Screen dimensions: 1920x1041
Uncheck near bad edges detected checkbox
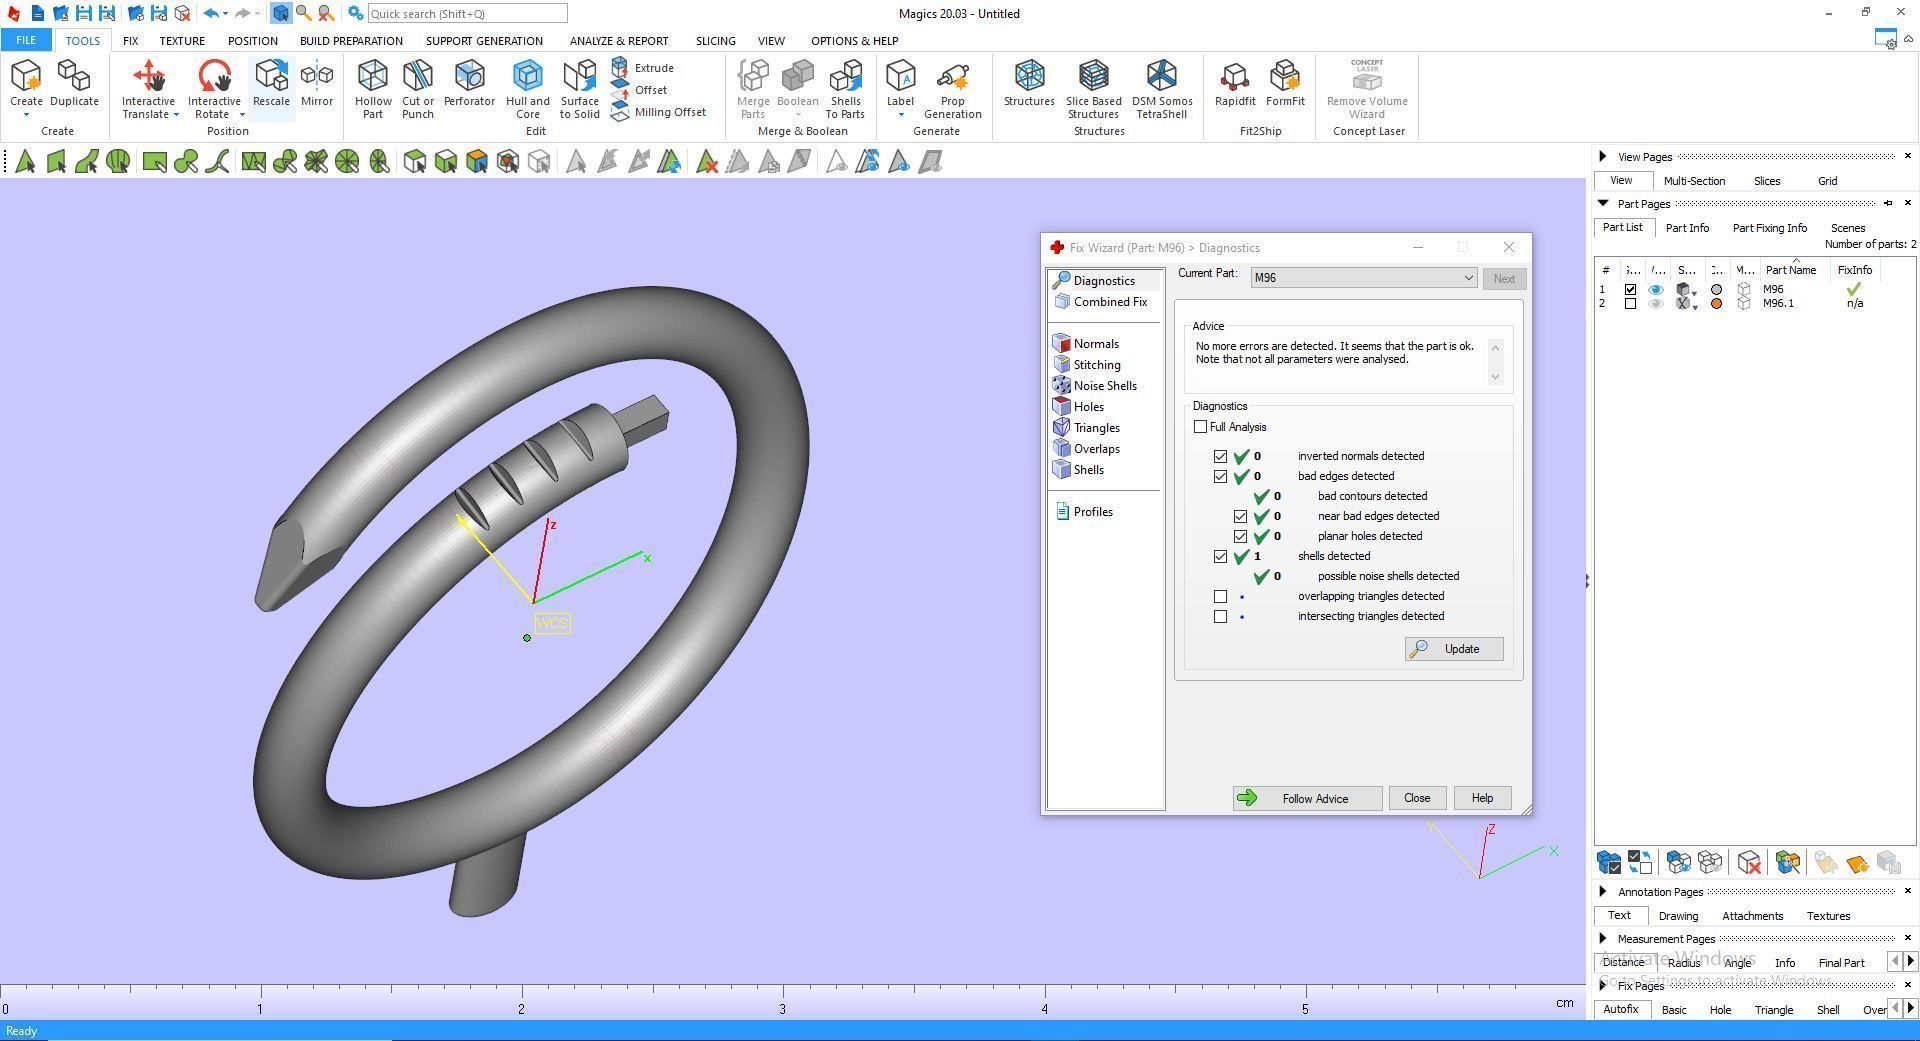click(1240, 516)
